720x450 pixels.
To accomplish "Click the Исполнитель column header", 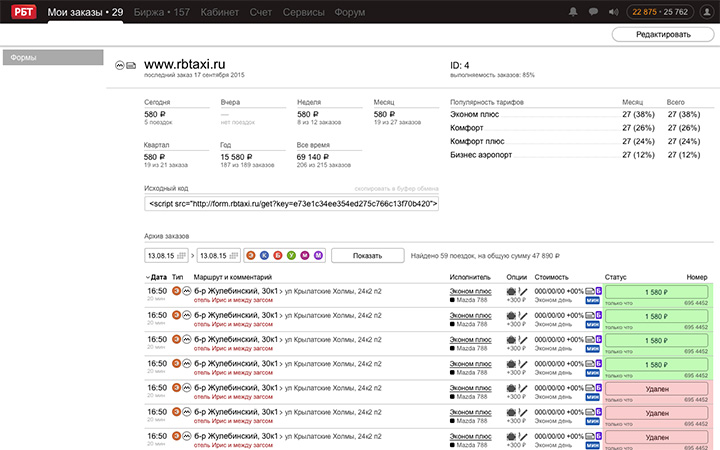I will click(x=470, y=277).
